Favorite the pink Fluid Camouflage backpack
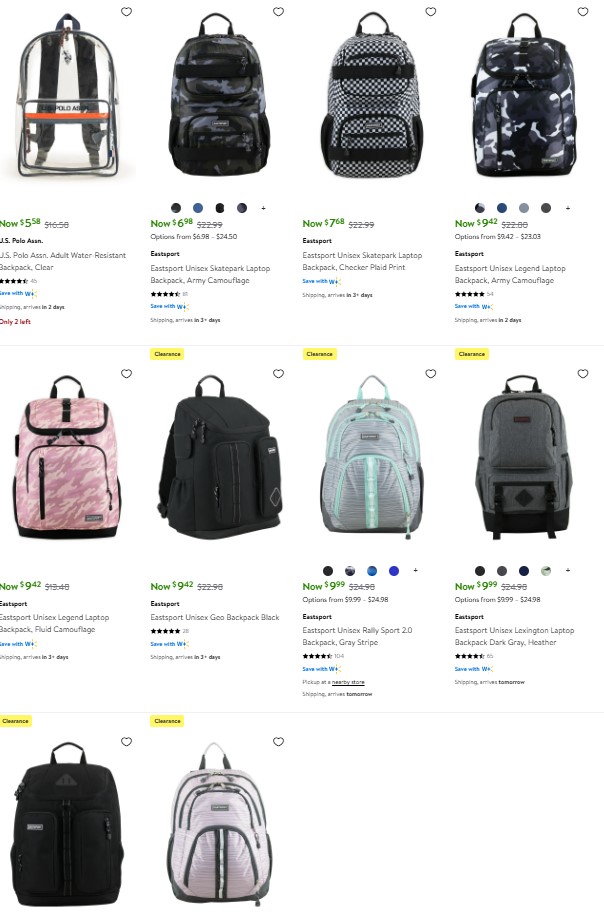Screen dimensions: 604x914 point(126,374)
